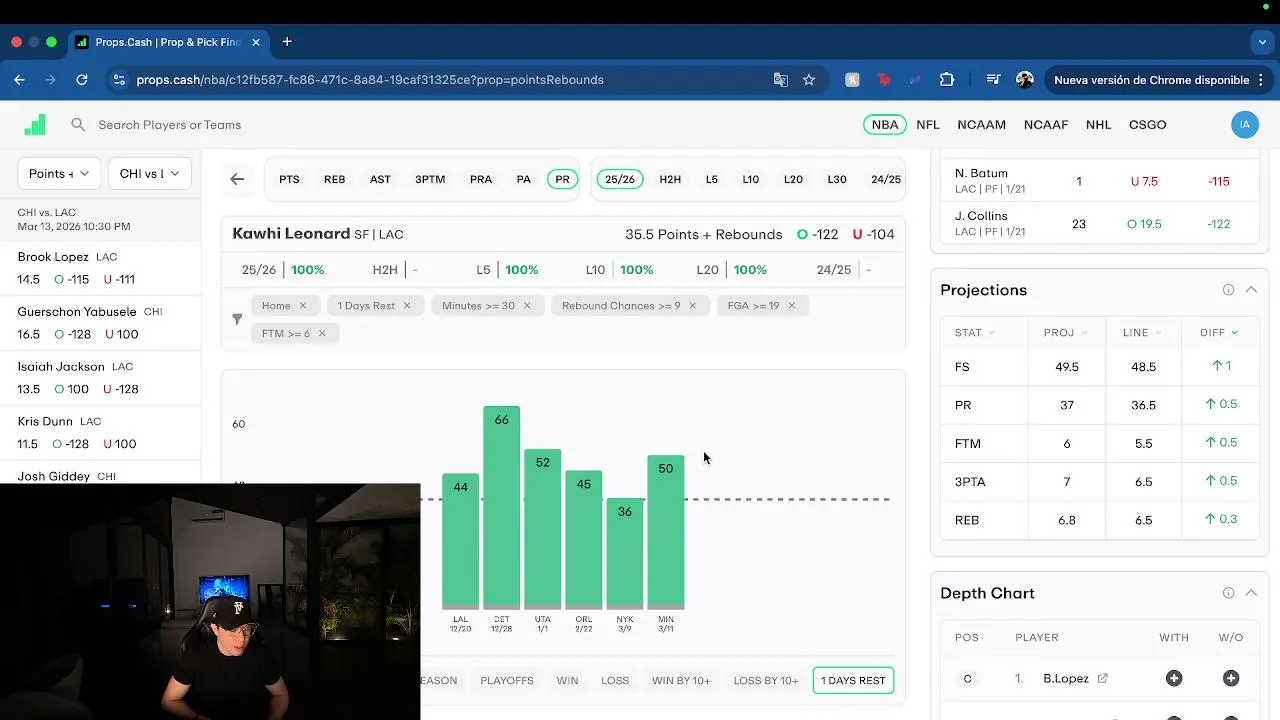Collapse the Projections panel
This screenshot has height=720, width=1280.
point(1251,290)
